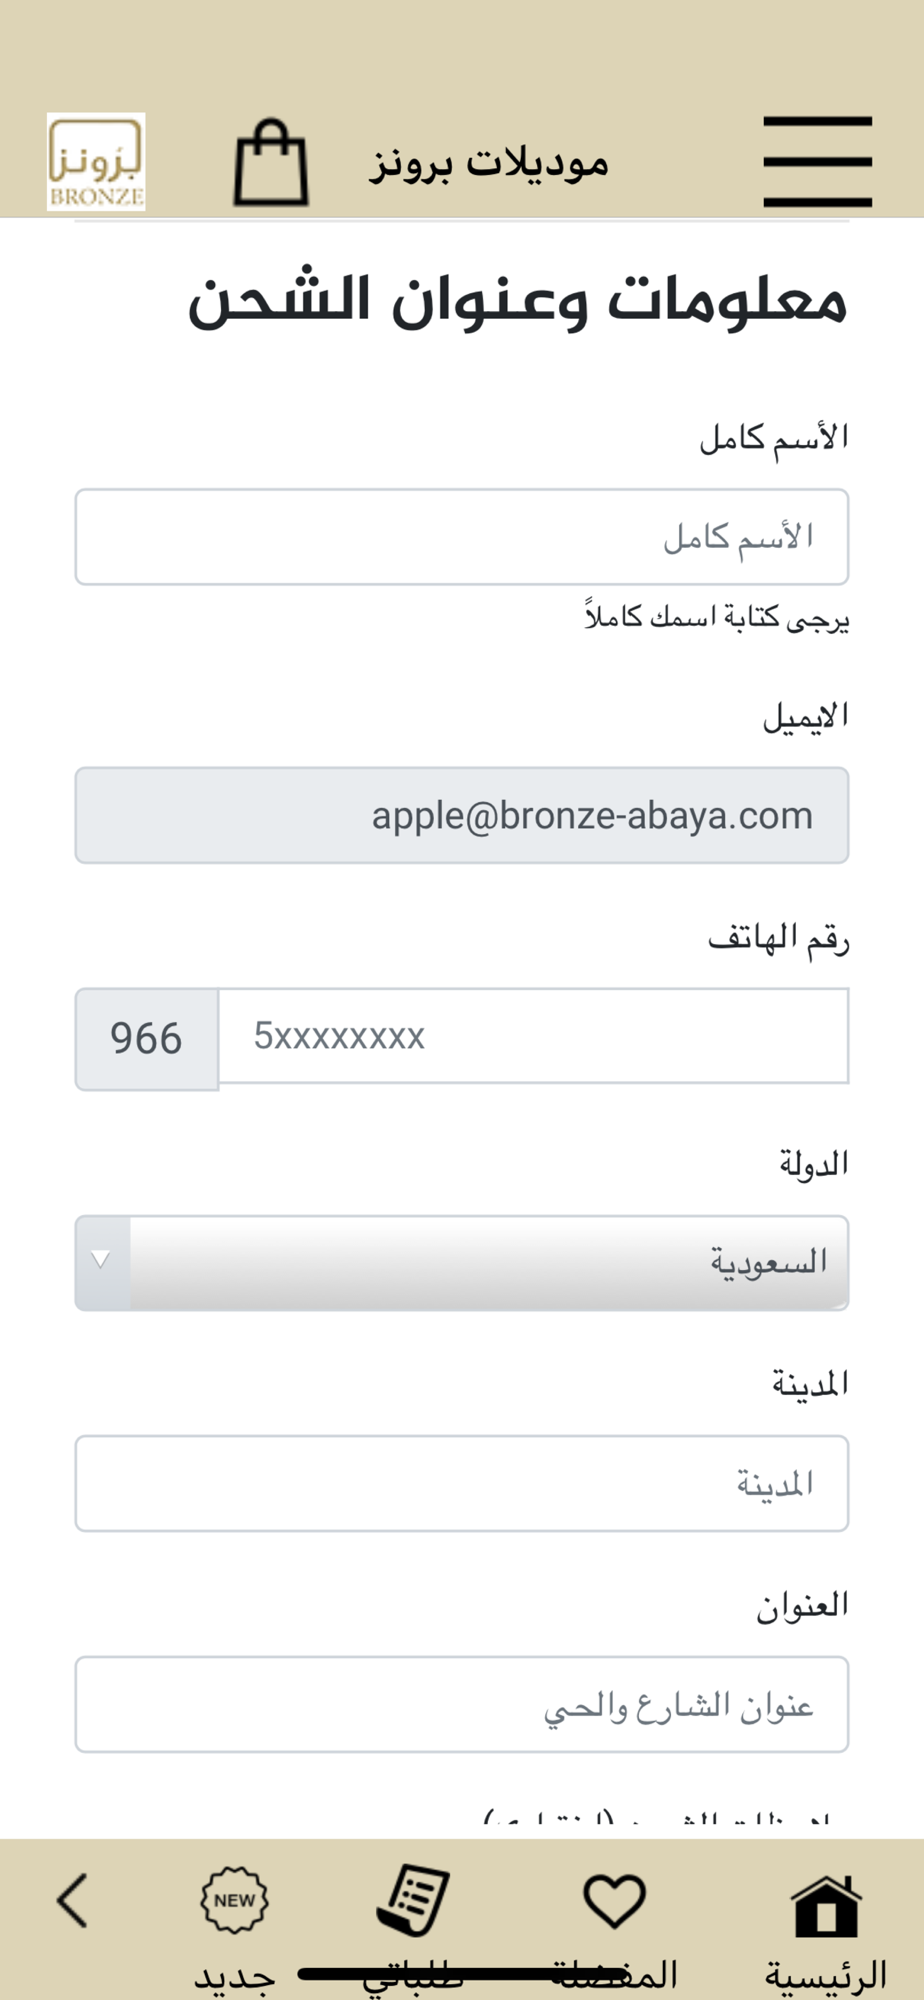Click the country dropdown arrow
The height and width of the screenshot is (2000, 924).
(x=101, y=1260)
